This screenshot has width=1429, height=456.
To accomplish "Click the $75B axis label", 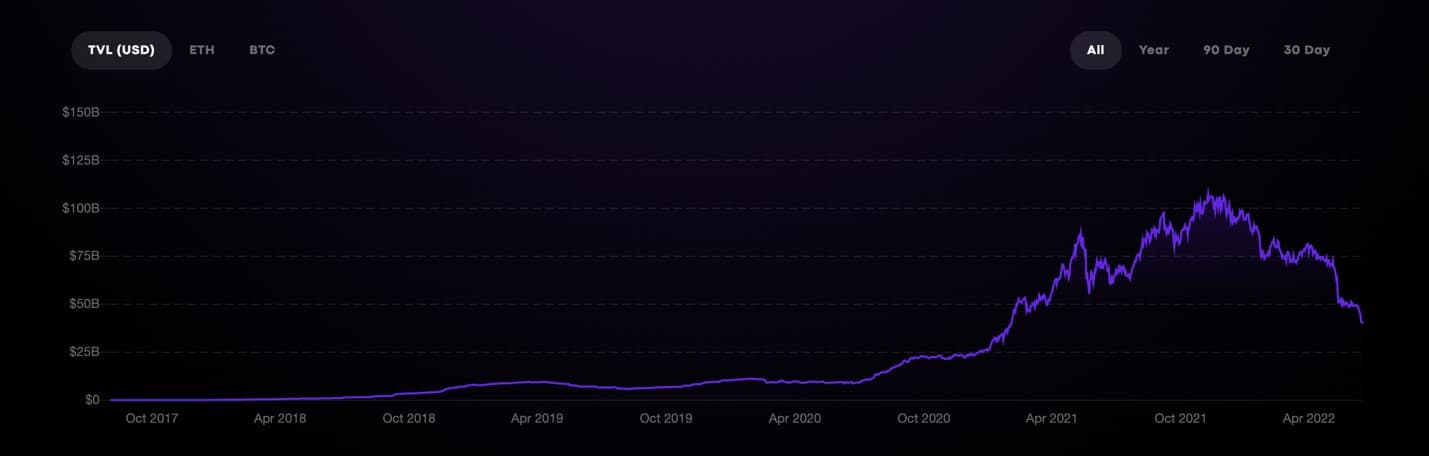I will [x=83, y=256].
